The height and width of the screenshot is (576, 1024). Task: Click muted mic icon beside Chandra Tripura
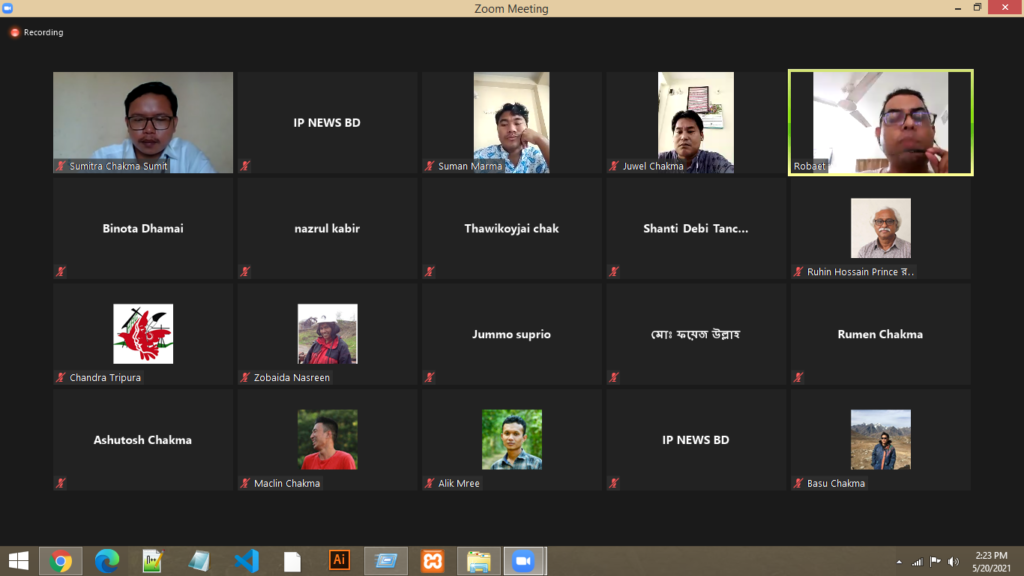[61, 377]
